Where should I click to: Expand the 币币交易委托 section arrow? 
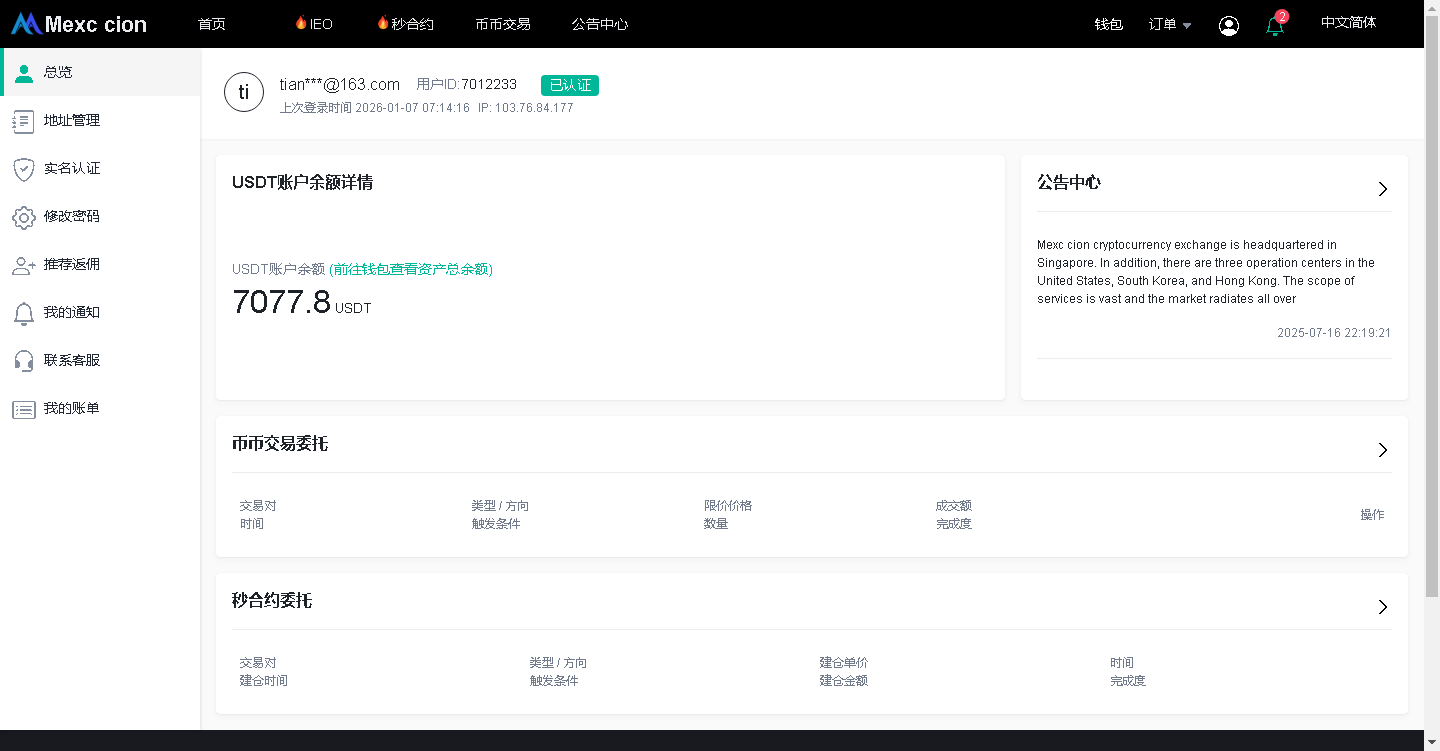pos(1382,450)
